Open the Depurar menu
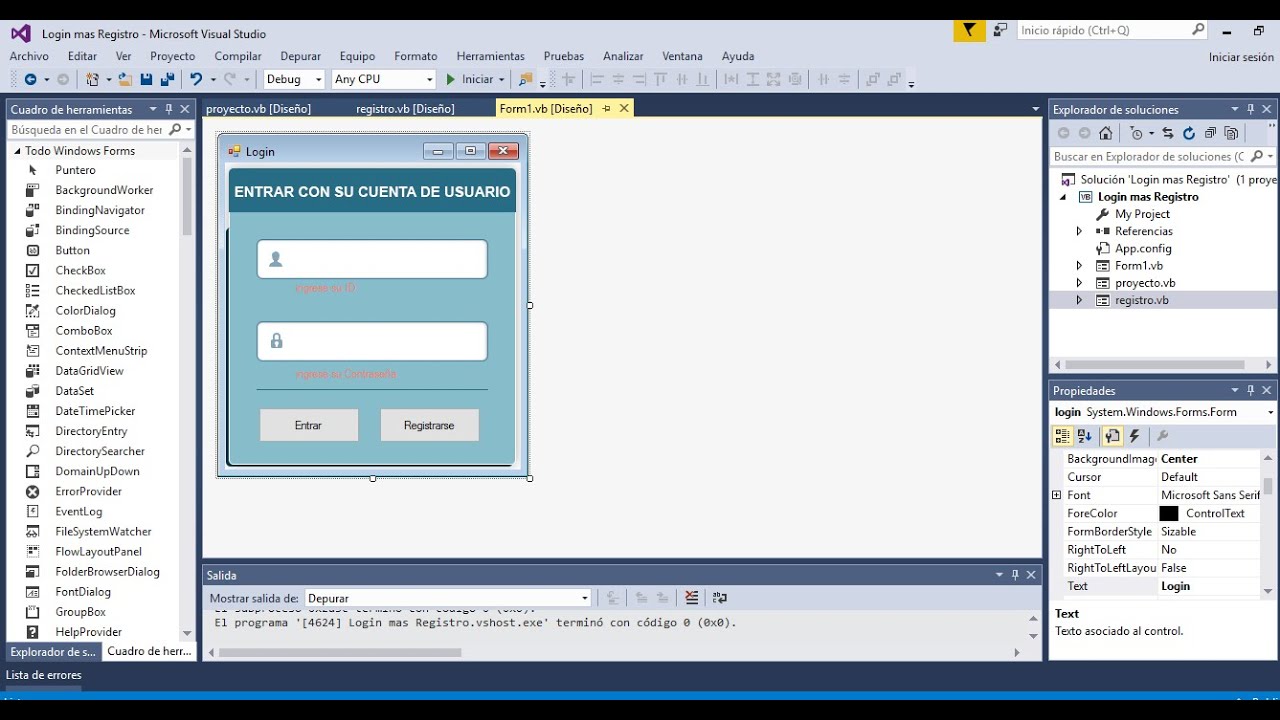 point(301,56)
